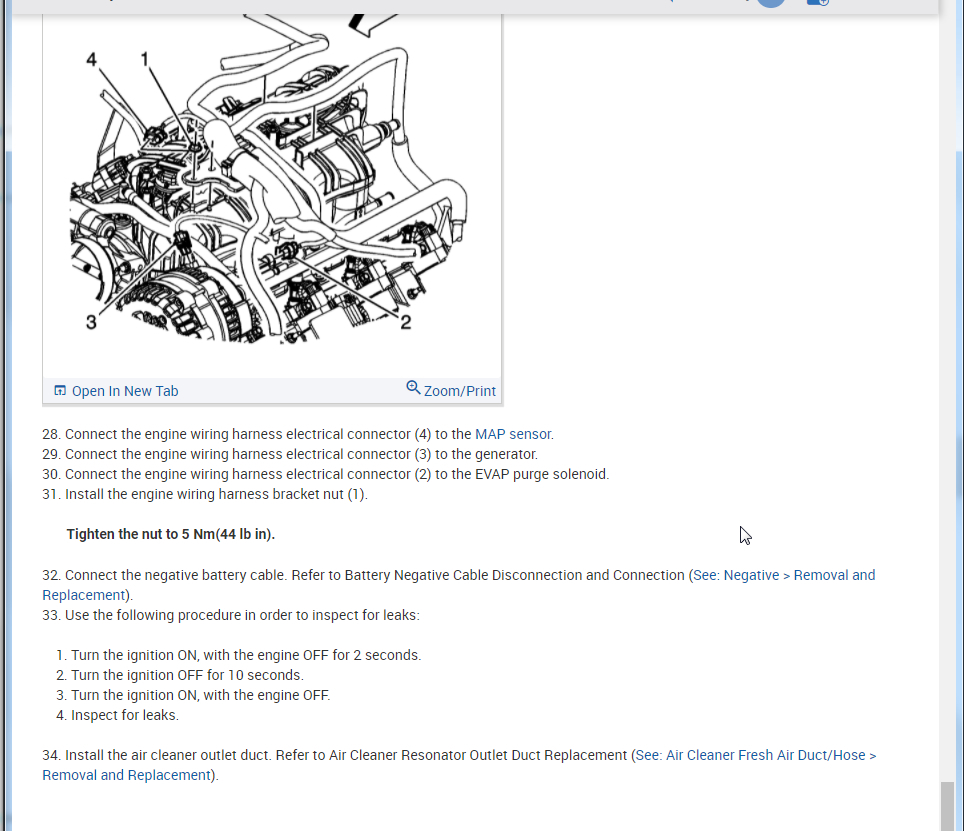Click substep 3 Turn the ignition ON, engine OFF
964x831 pixels.
click(x=193, y=695)
